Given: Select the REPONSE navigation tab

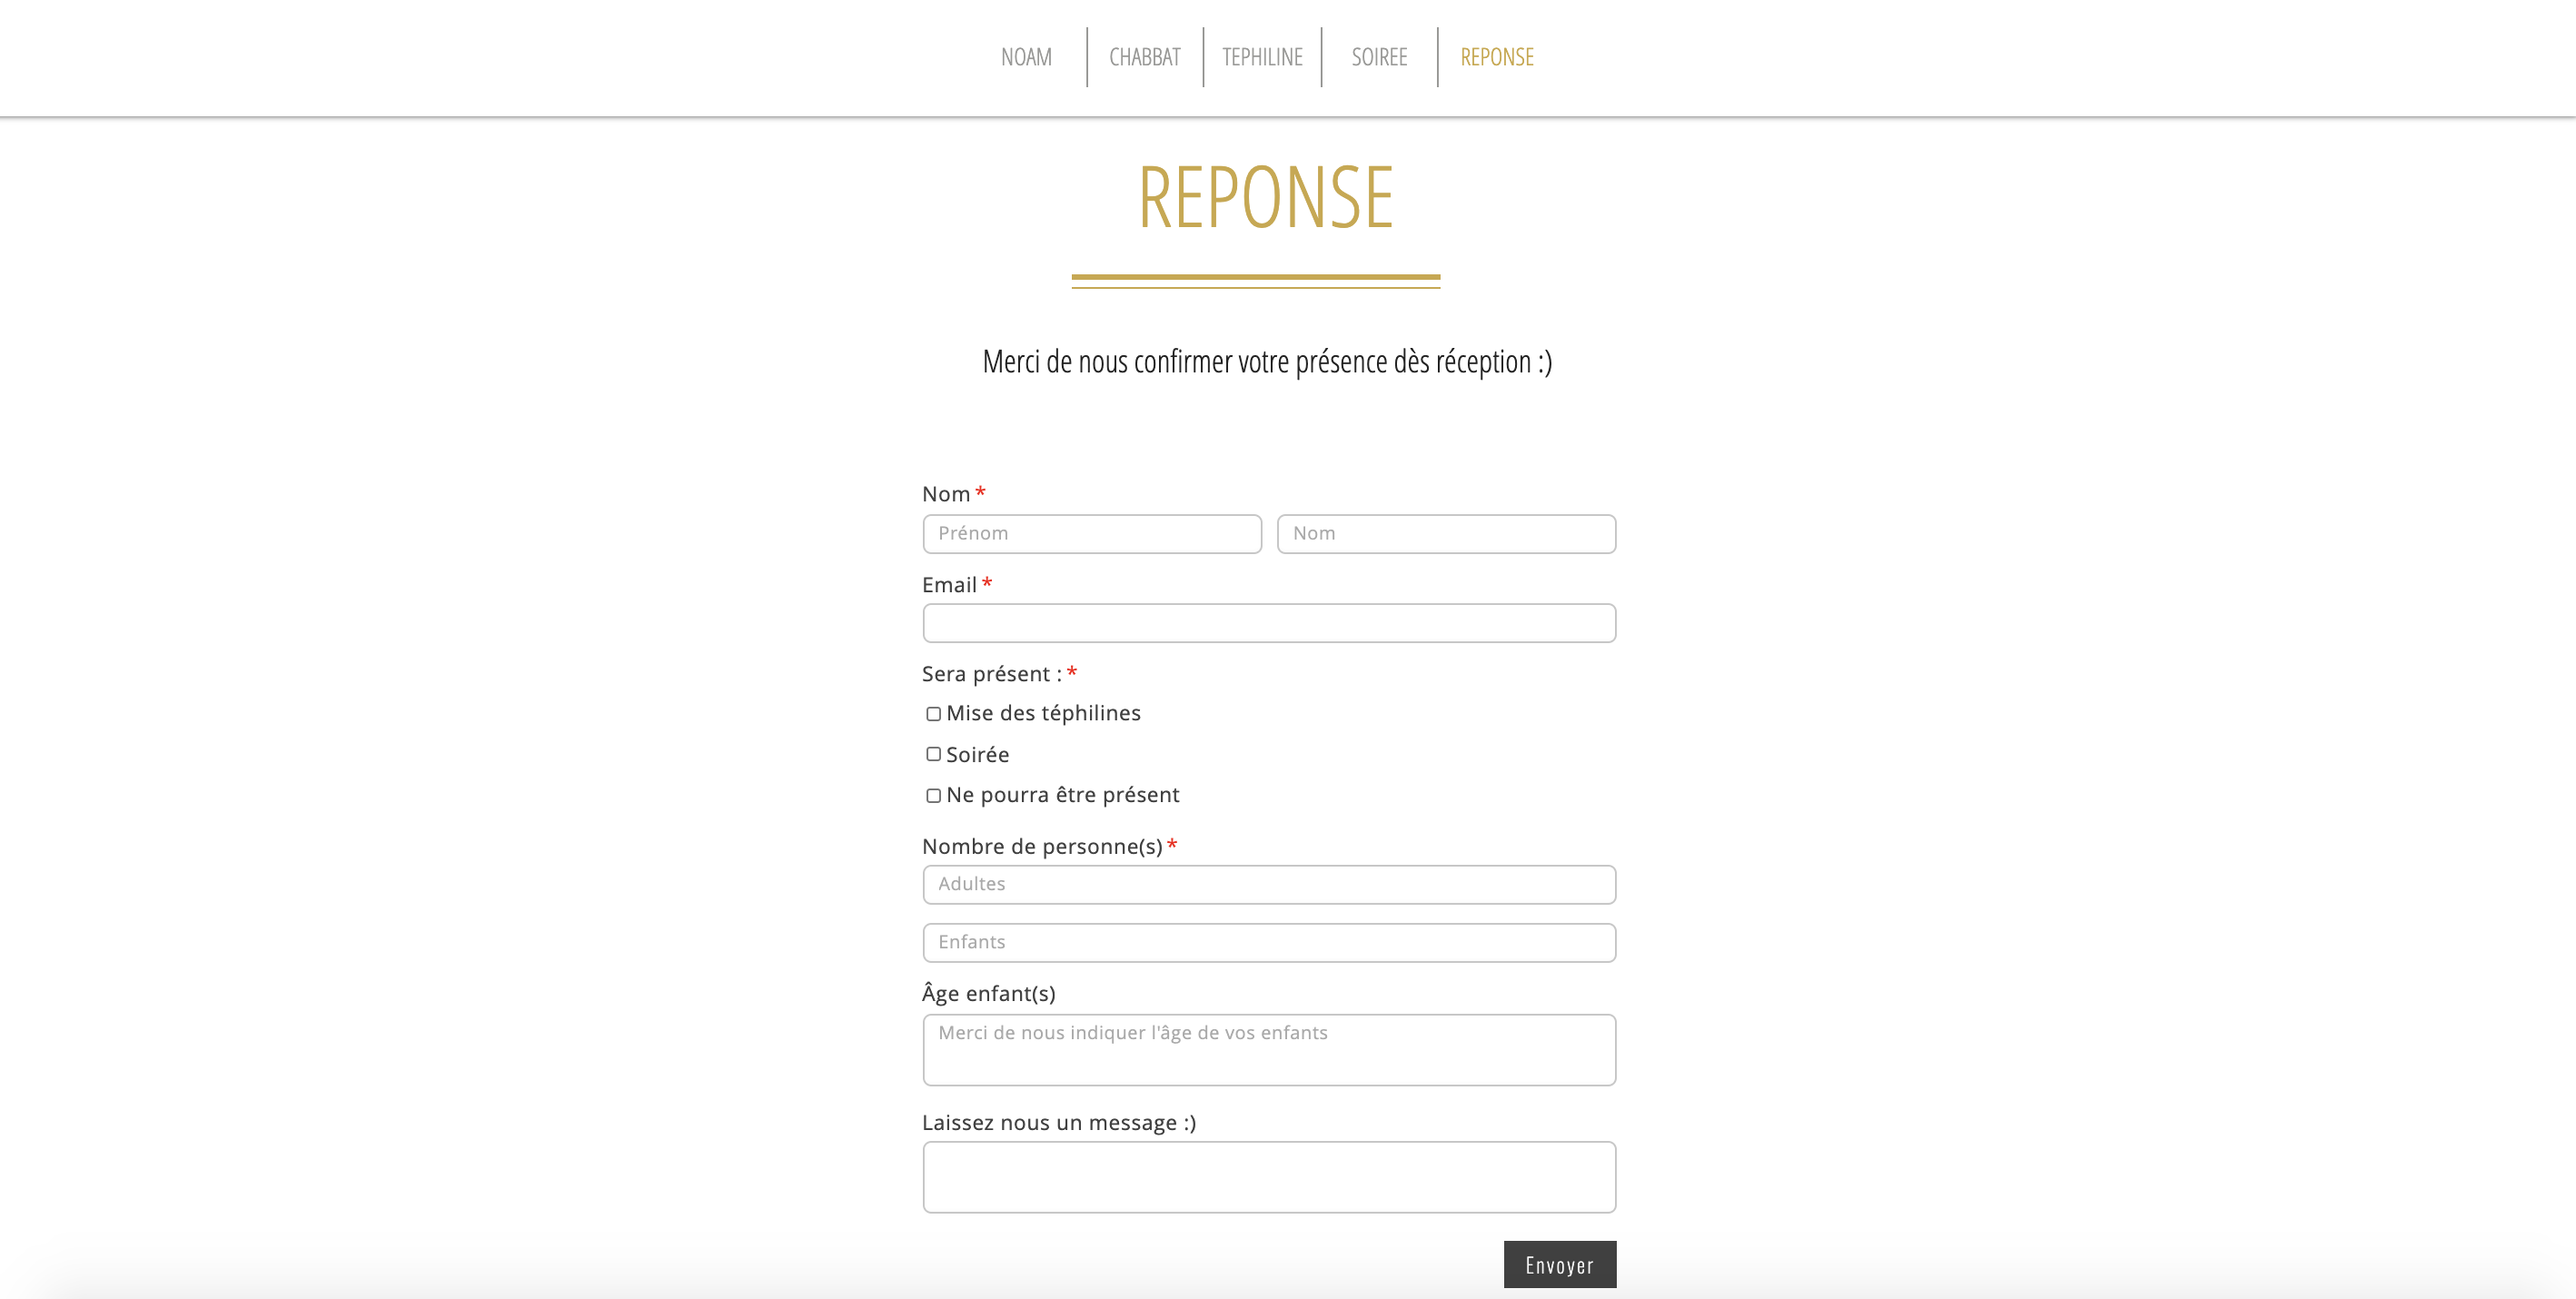Looking at the screenshot, I should pos(1496,57).
